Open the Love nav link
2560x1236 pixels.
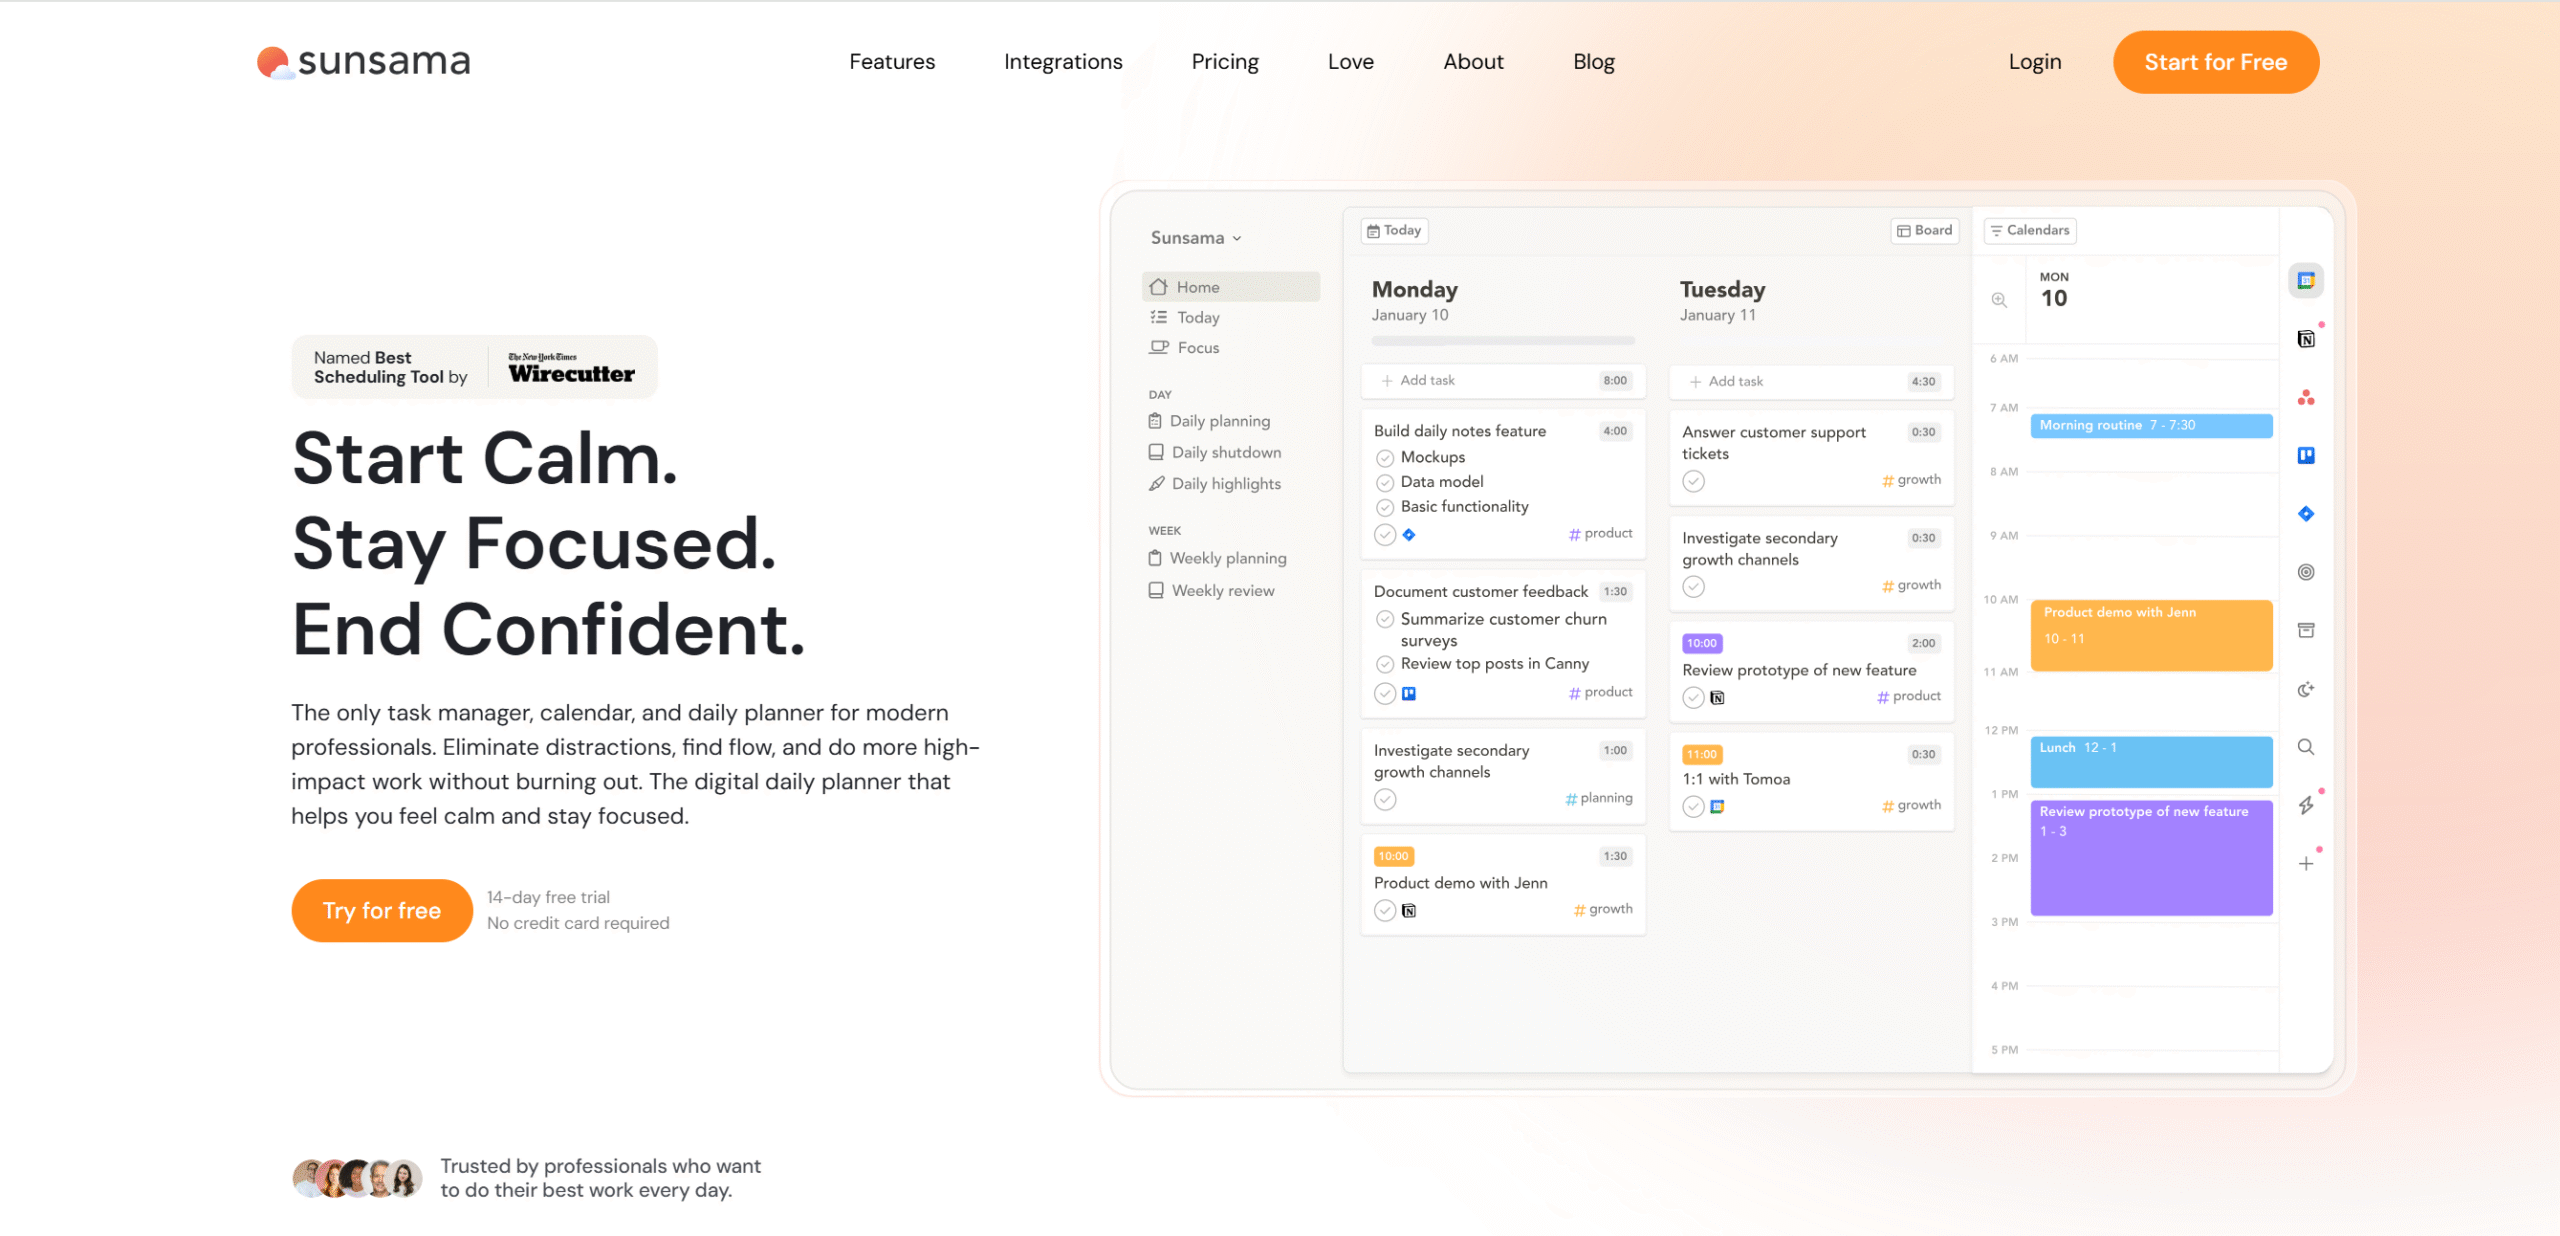click(x=1351, y=62)
